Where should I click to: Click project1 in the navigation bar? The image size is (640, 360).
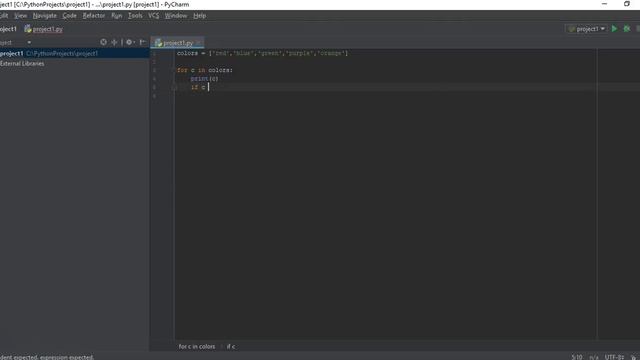(8, 29)
